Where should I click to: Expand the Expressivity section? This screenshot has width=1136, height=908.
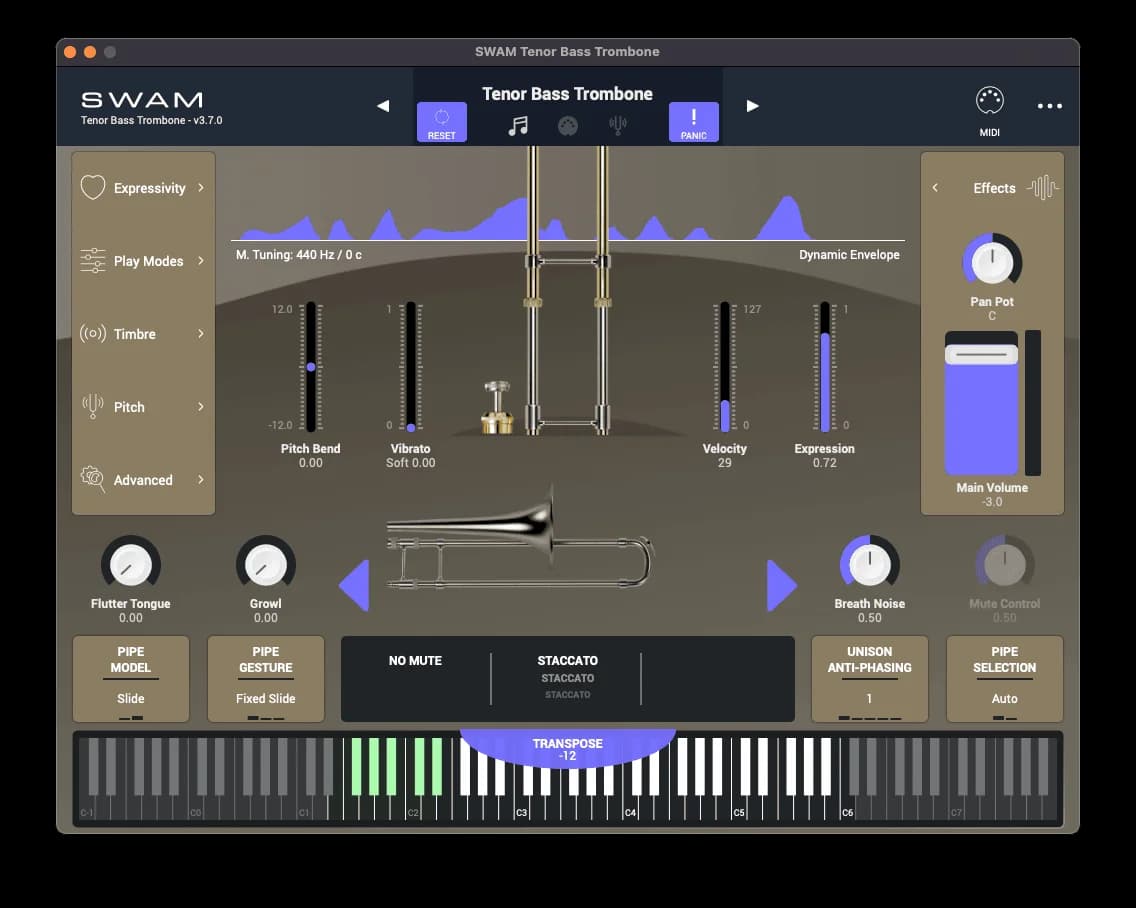[x=143, y=188]
